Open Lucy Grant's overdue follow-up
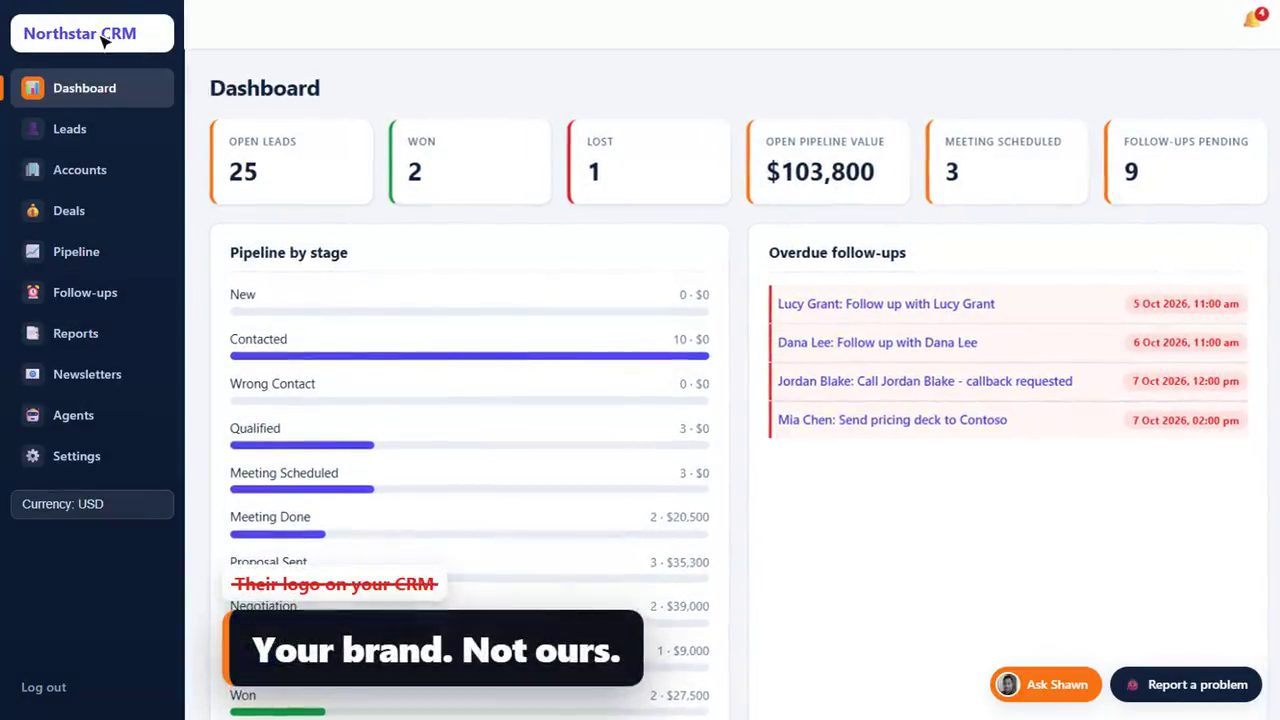Screen dimensions: 1280x720 point(1008,304)
